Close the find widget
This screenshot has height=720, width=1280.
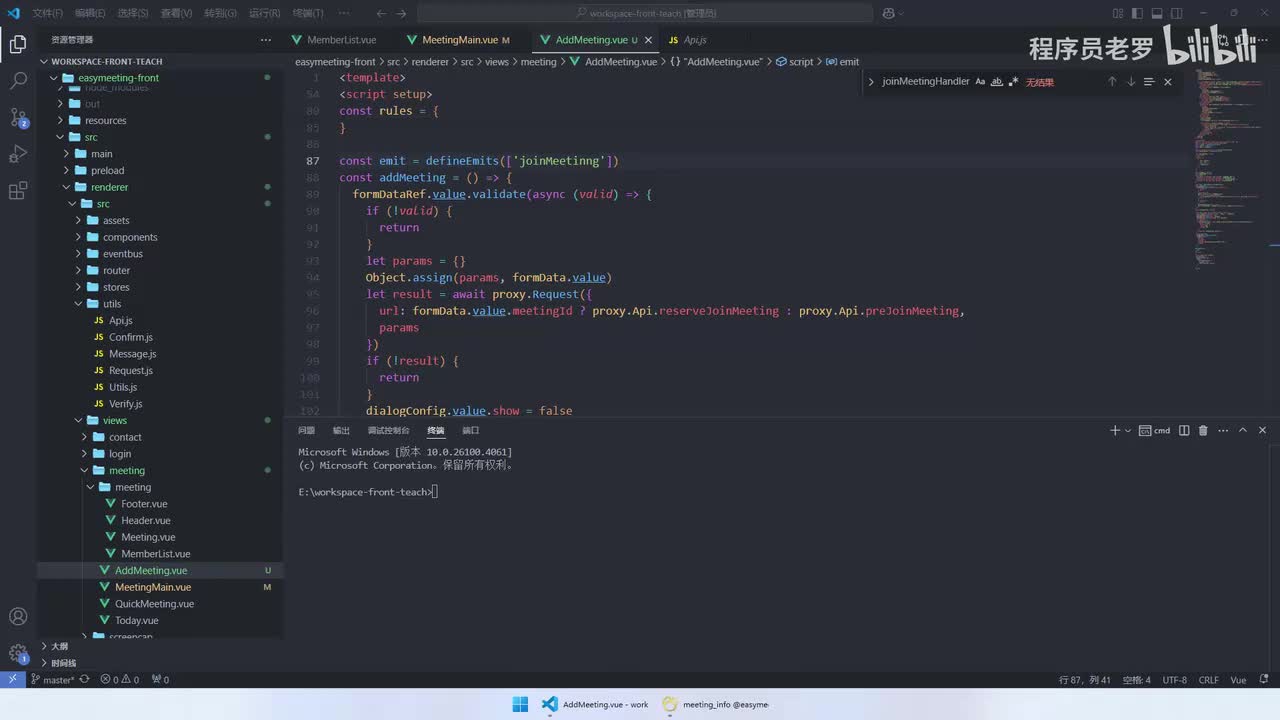click(x=1168, y=82)
